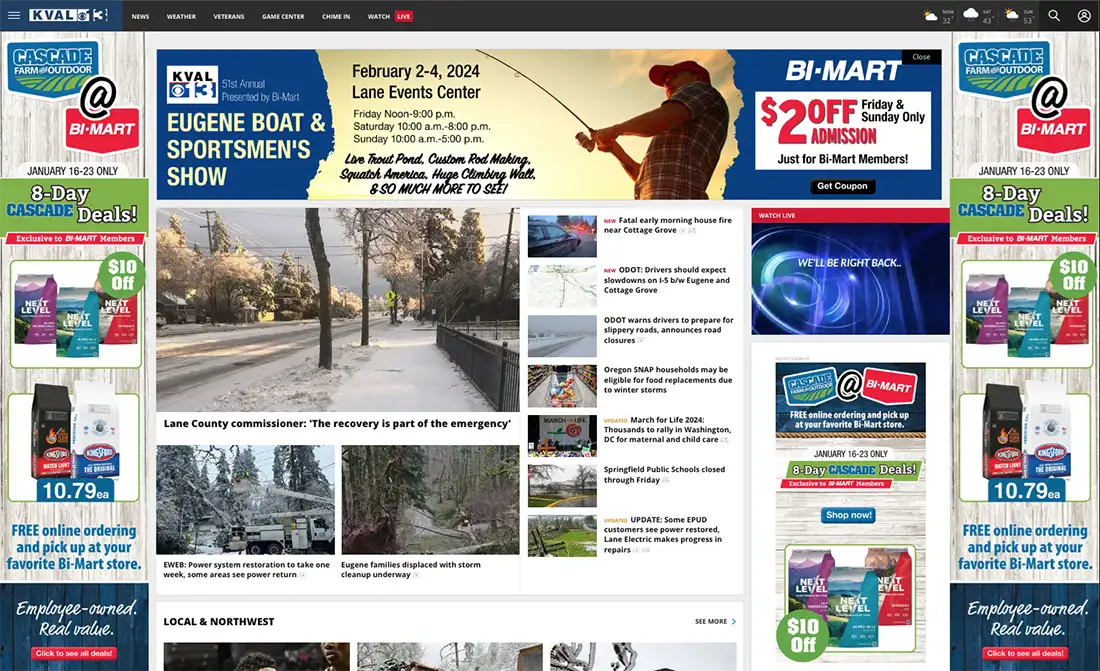Click the $10 Off badge in center-right ad
This screenshot has width=1100, height=671.
pyautogui.click(x=803, y=635)
